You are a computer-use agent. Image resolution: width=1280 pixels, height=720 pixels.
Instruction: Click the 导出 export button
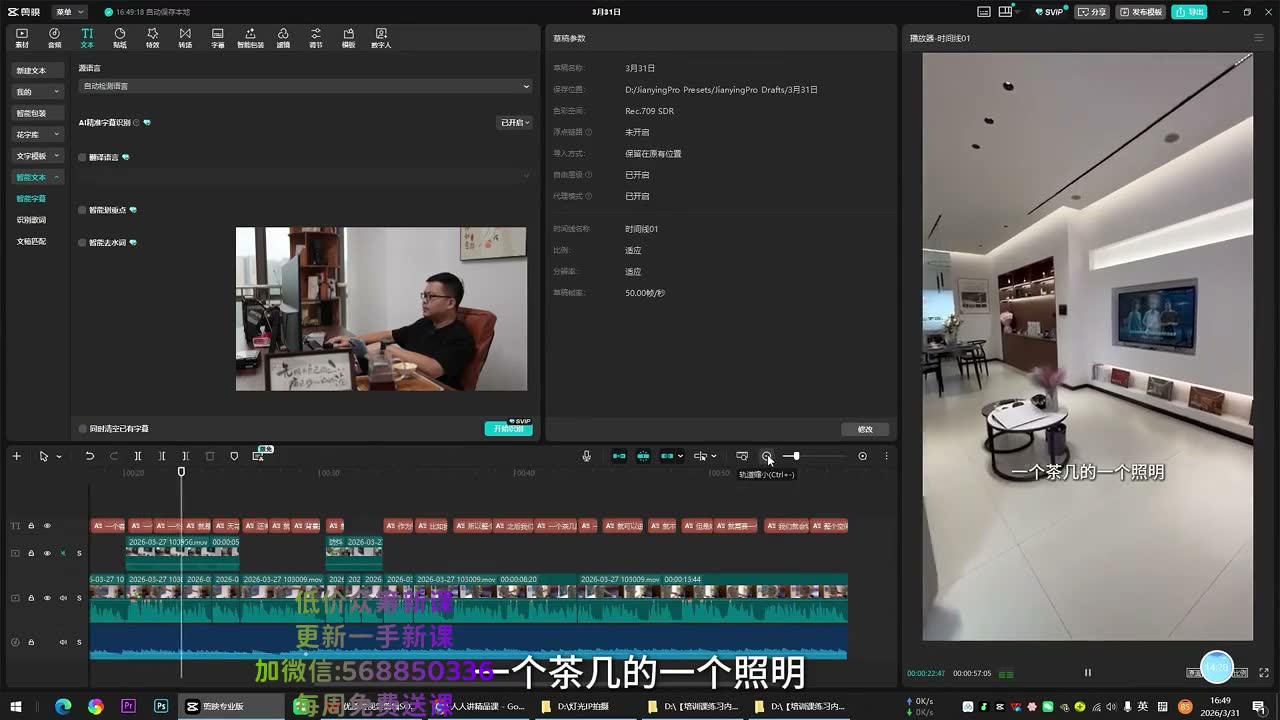point(1189,12)
